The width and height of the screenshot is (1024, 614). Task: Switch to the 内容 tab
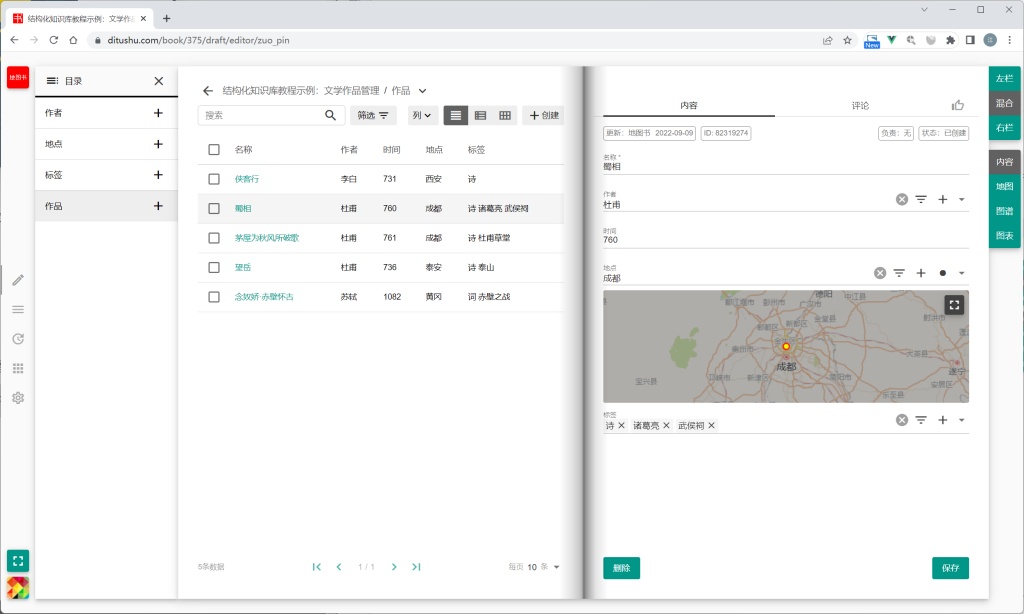click(689, 105)
